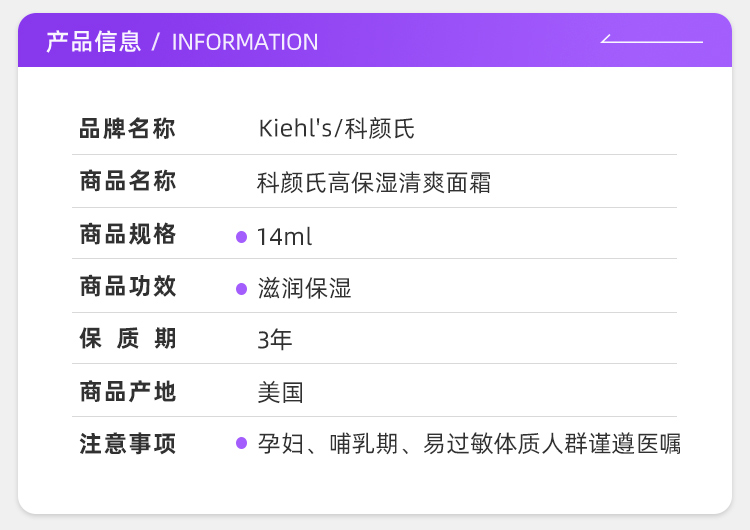
Task: Select the 孕妇、哺乳期 precaution text
Action: pyautogui.click(x=469, y=443)
